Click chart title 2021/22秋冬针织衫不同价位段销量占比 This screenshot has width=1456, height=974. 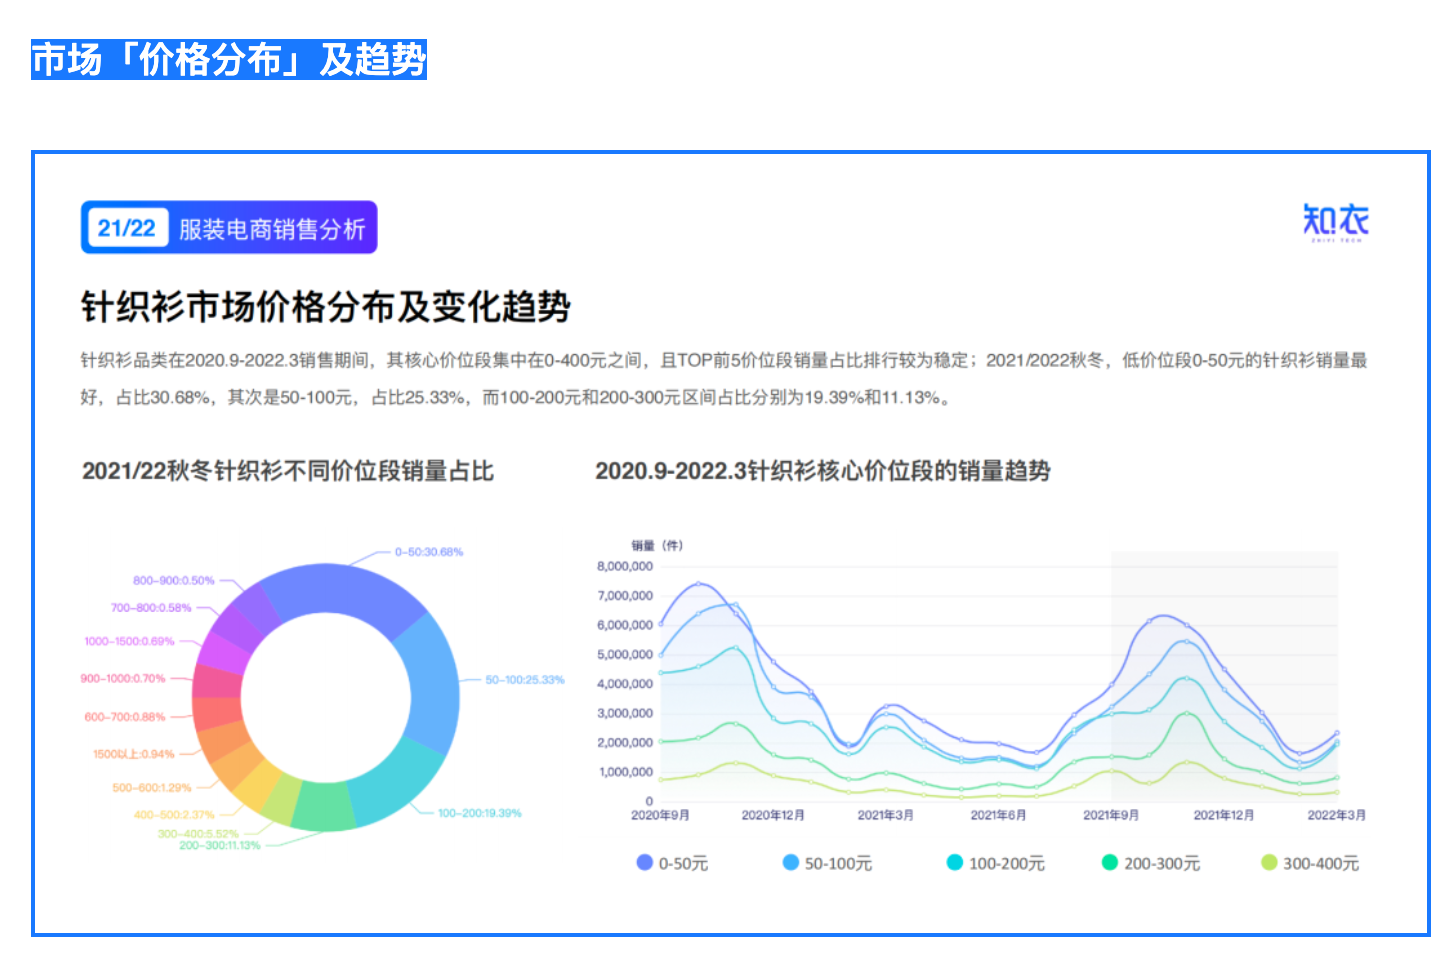(x=288, y=471)
